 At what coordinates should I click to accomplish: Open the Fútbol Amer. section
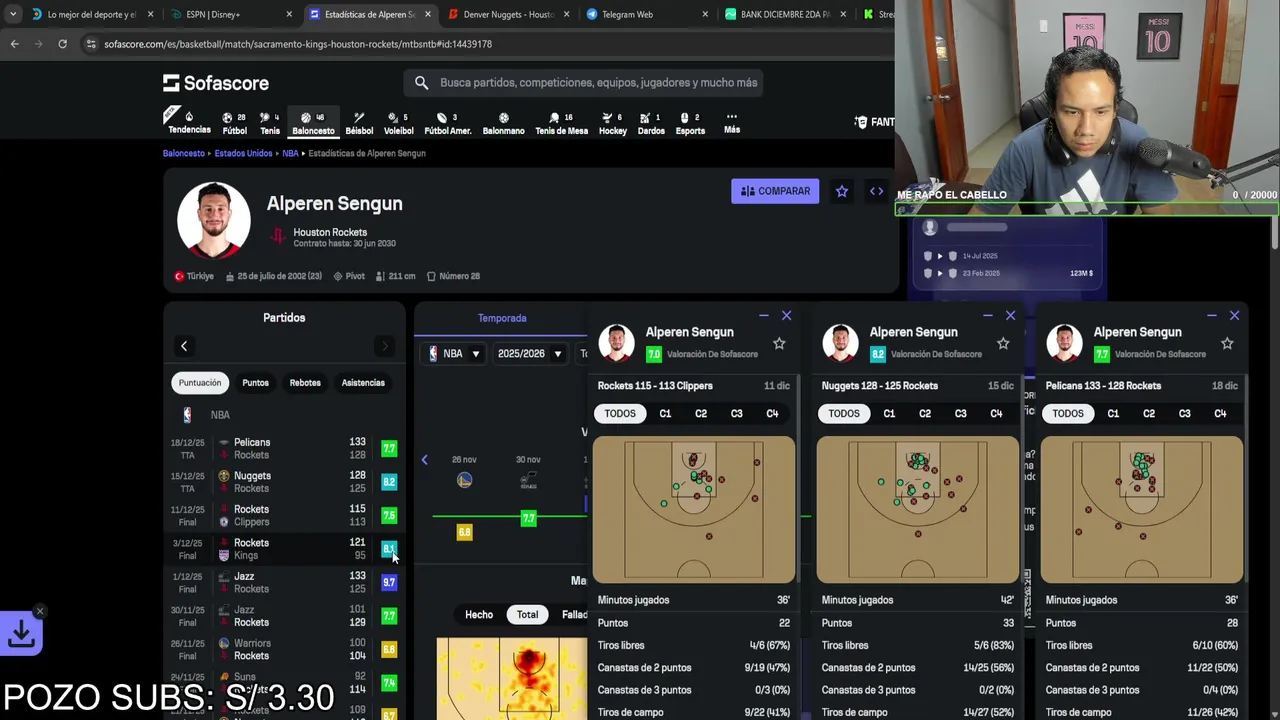448,123
